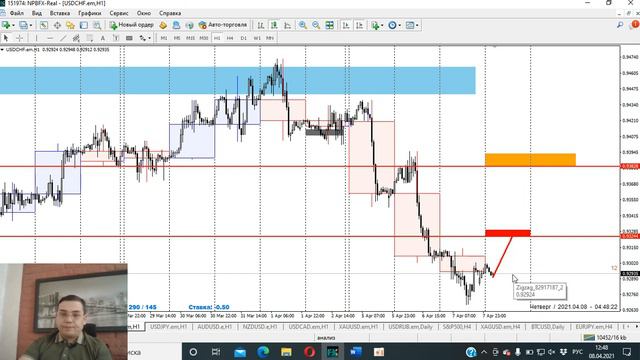Switch to XAUUSD.em,H1 chart tab
The image size is (640, 360).
(x=358, y=327)
